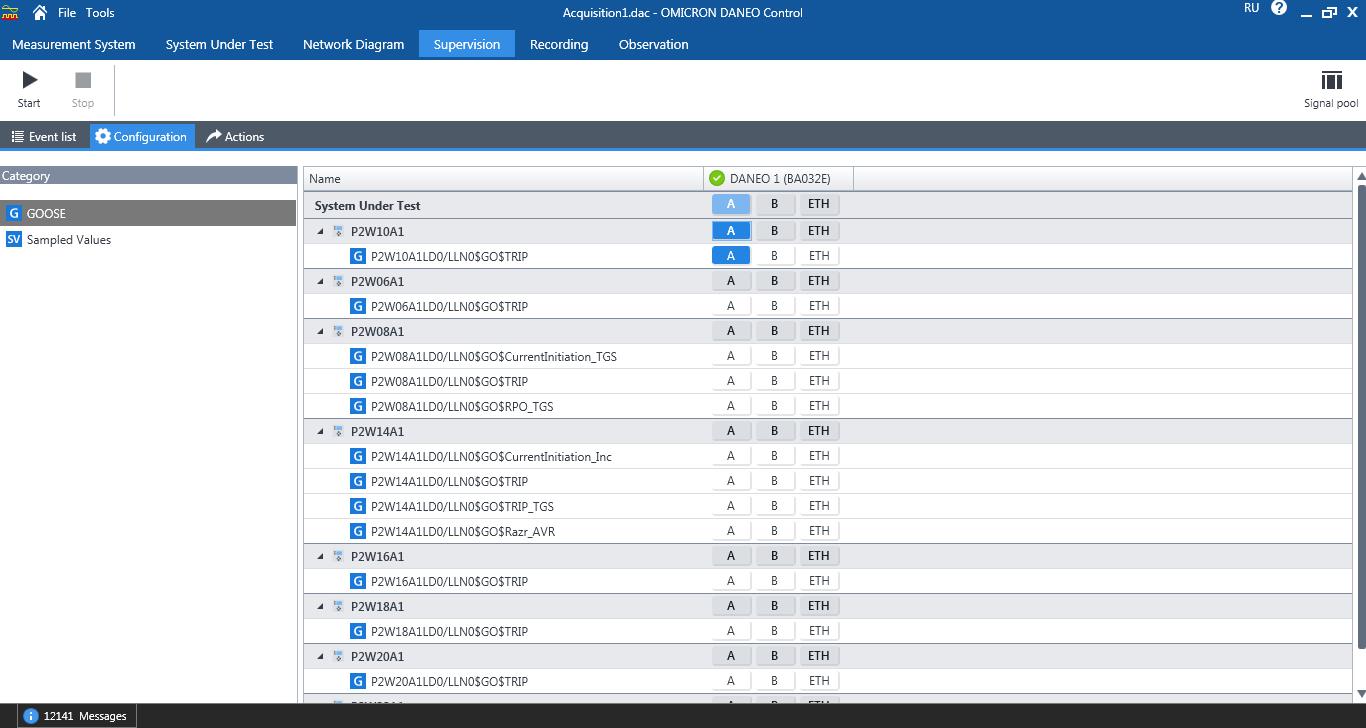Toggle port B for P2W14A1 Razr_AVR GOOSE
Image resolution: width=1366 pixels, height=728 pixels.
[774, 531]
